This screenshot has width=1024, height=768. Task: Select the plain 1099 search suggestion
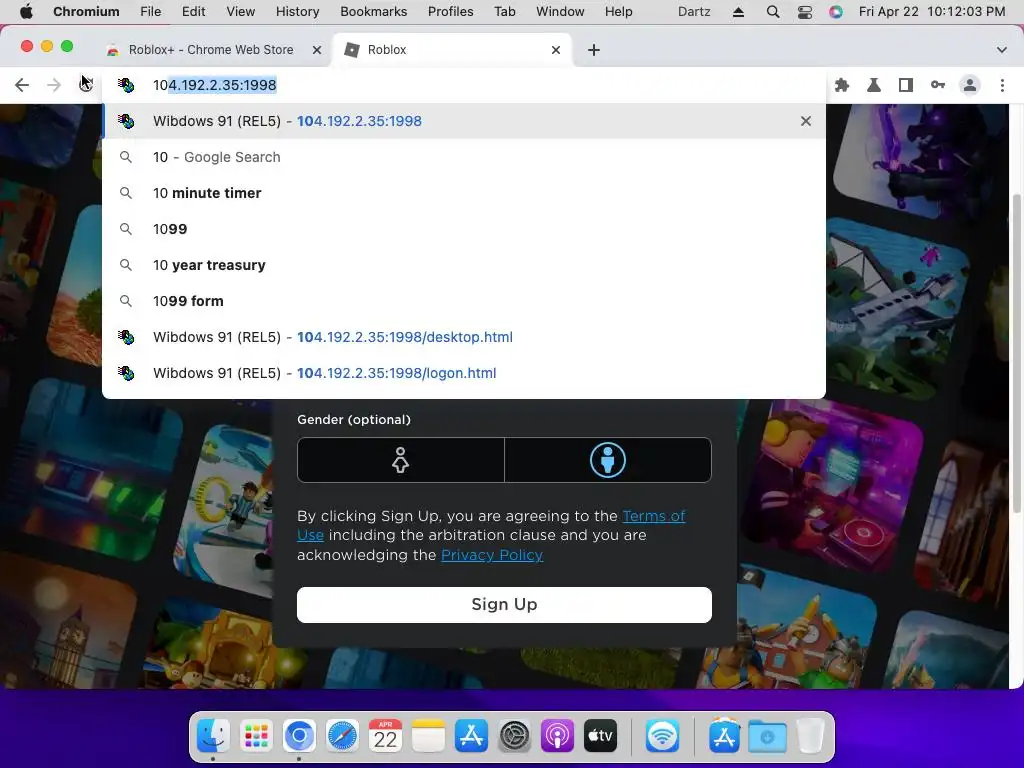[x=464, y=229]
